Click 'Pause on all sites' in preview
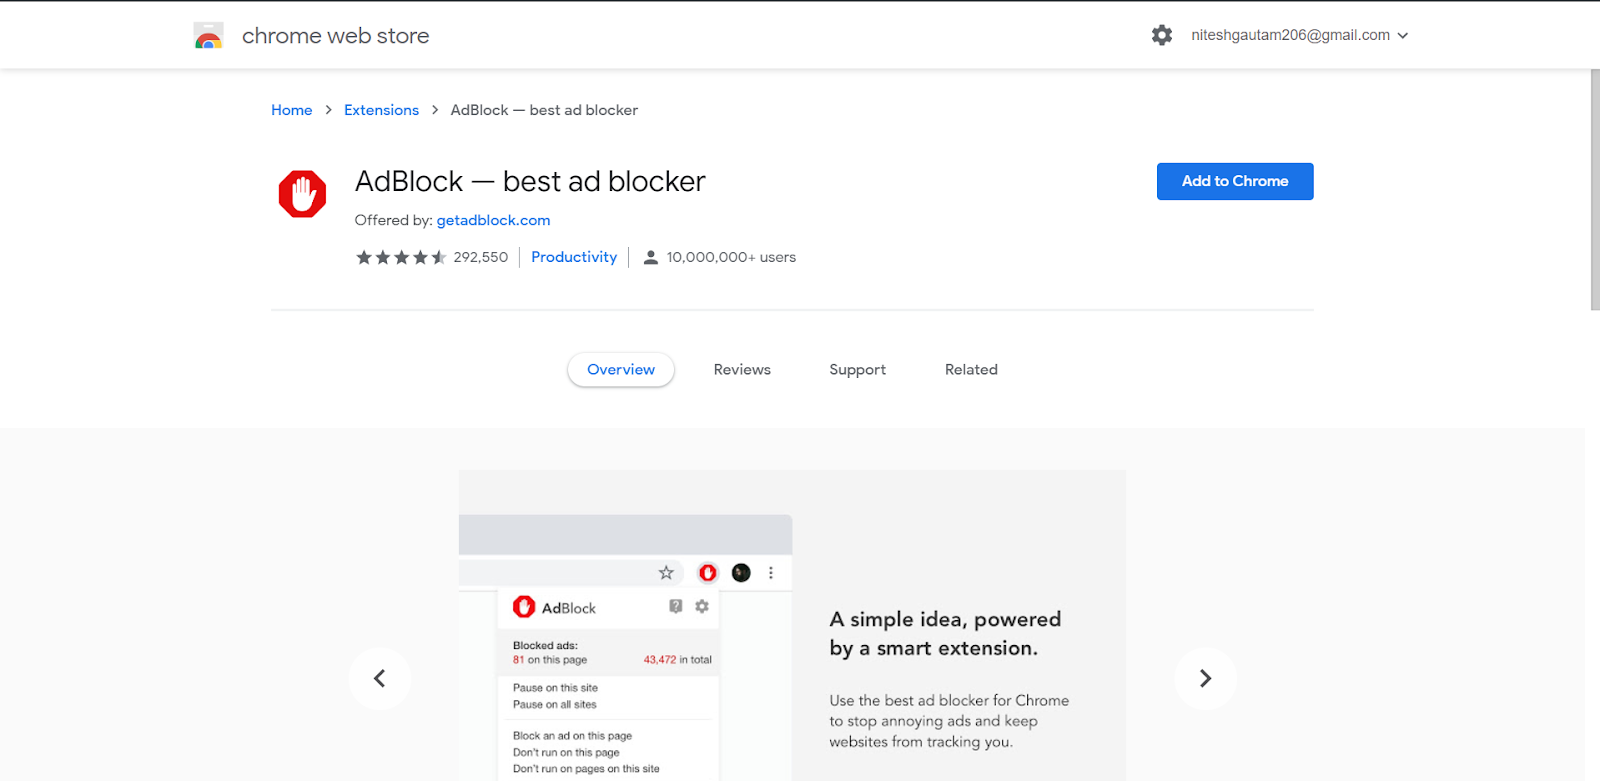The width and height of the screenshot is (1600, 781). tap(554, 705)
